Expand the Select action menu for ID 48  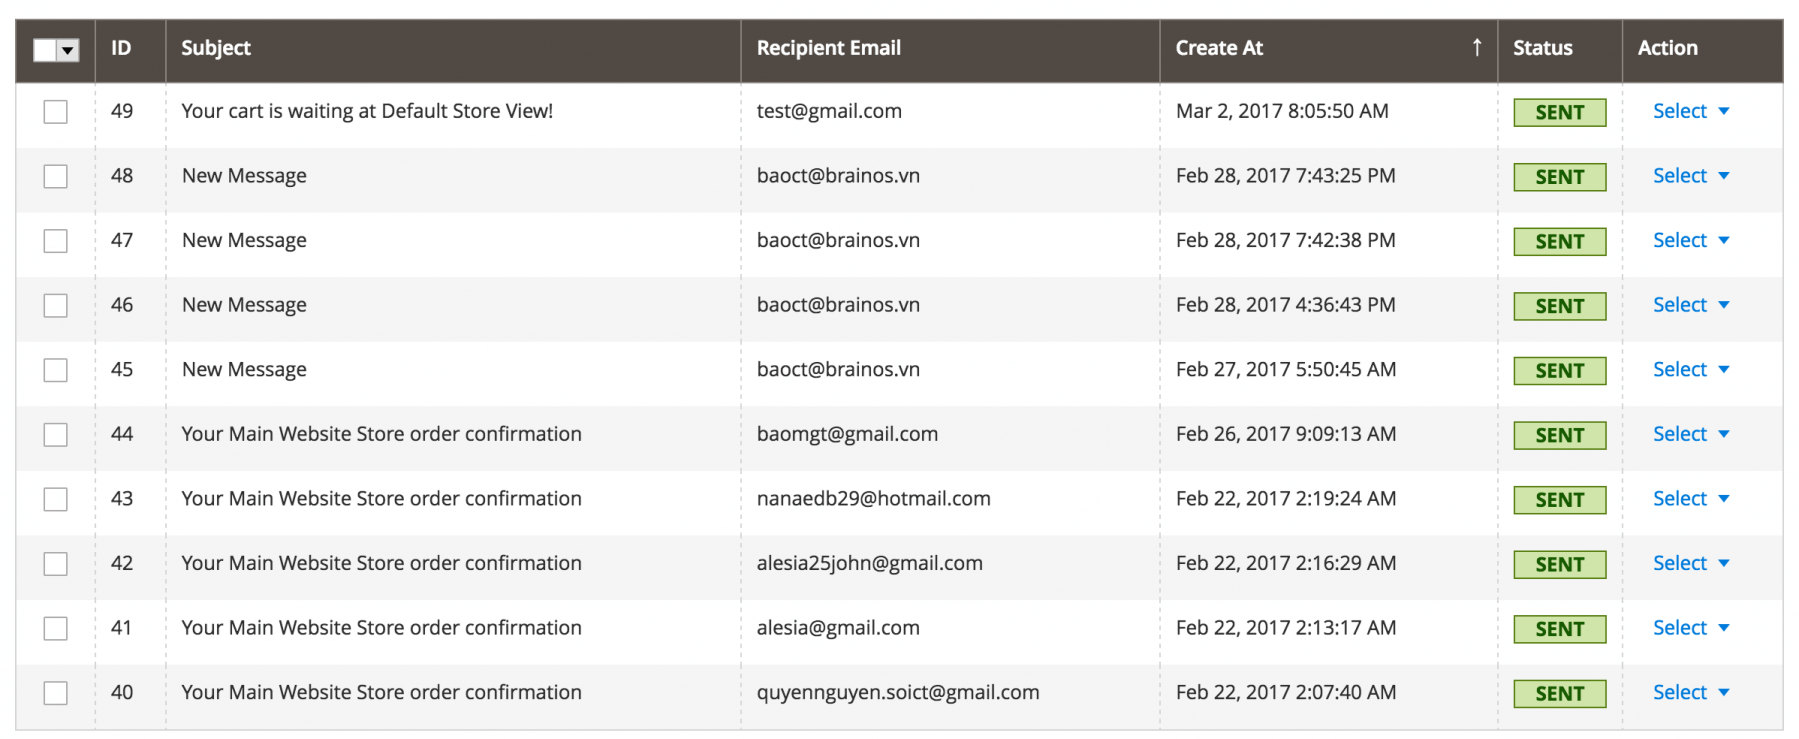pos(1691,176)
